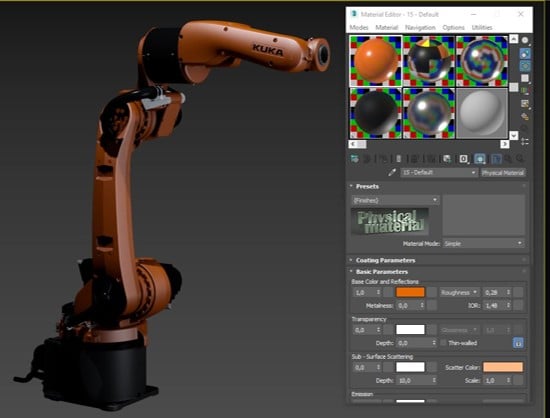
Task: Pick material from object with eyedropper
Action: click(392, 172)
